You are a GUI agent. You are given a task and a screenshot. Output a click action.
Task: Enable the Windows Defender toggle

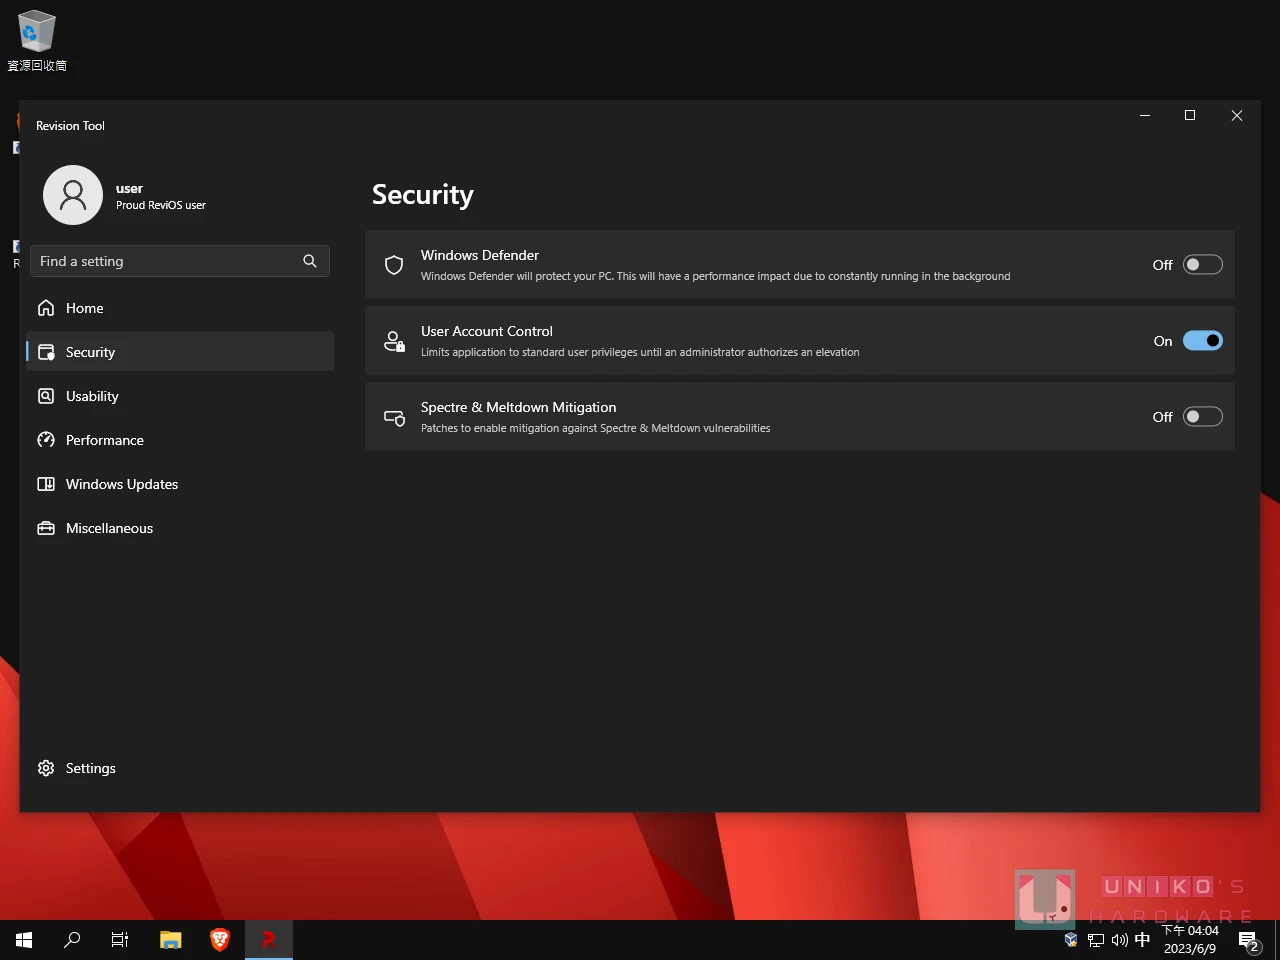click(x=1202, y=265)
